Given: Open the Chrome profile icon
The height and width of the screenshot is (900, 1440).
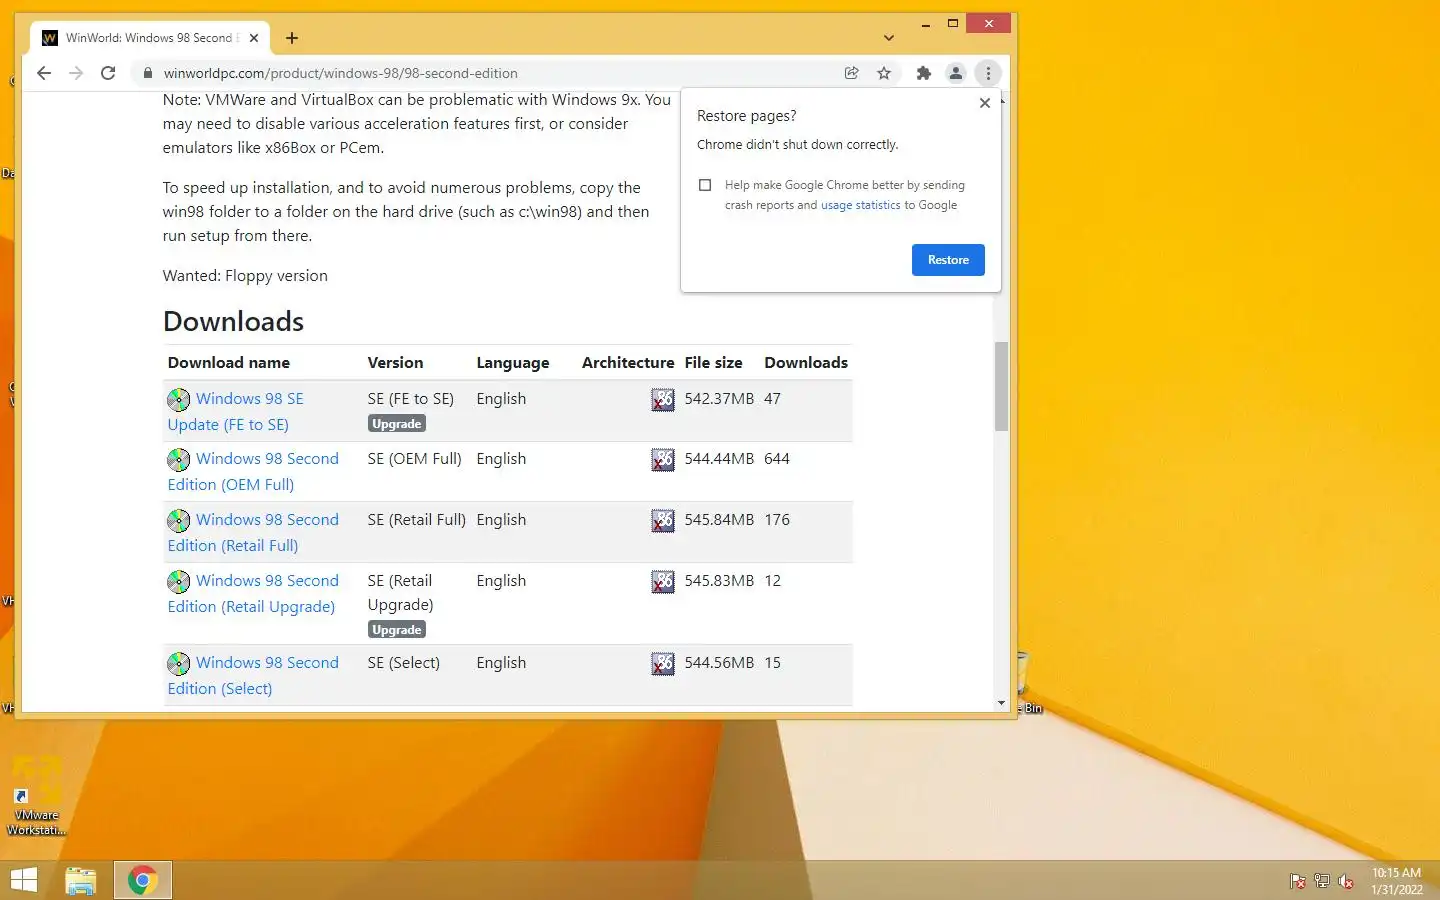Looking at the screenshot, I should [x=956, y=73].
